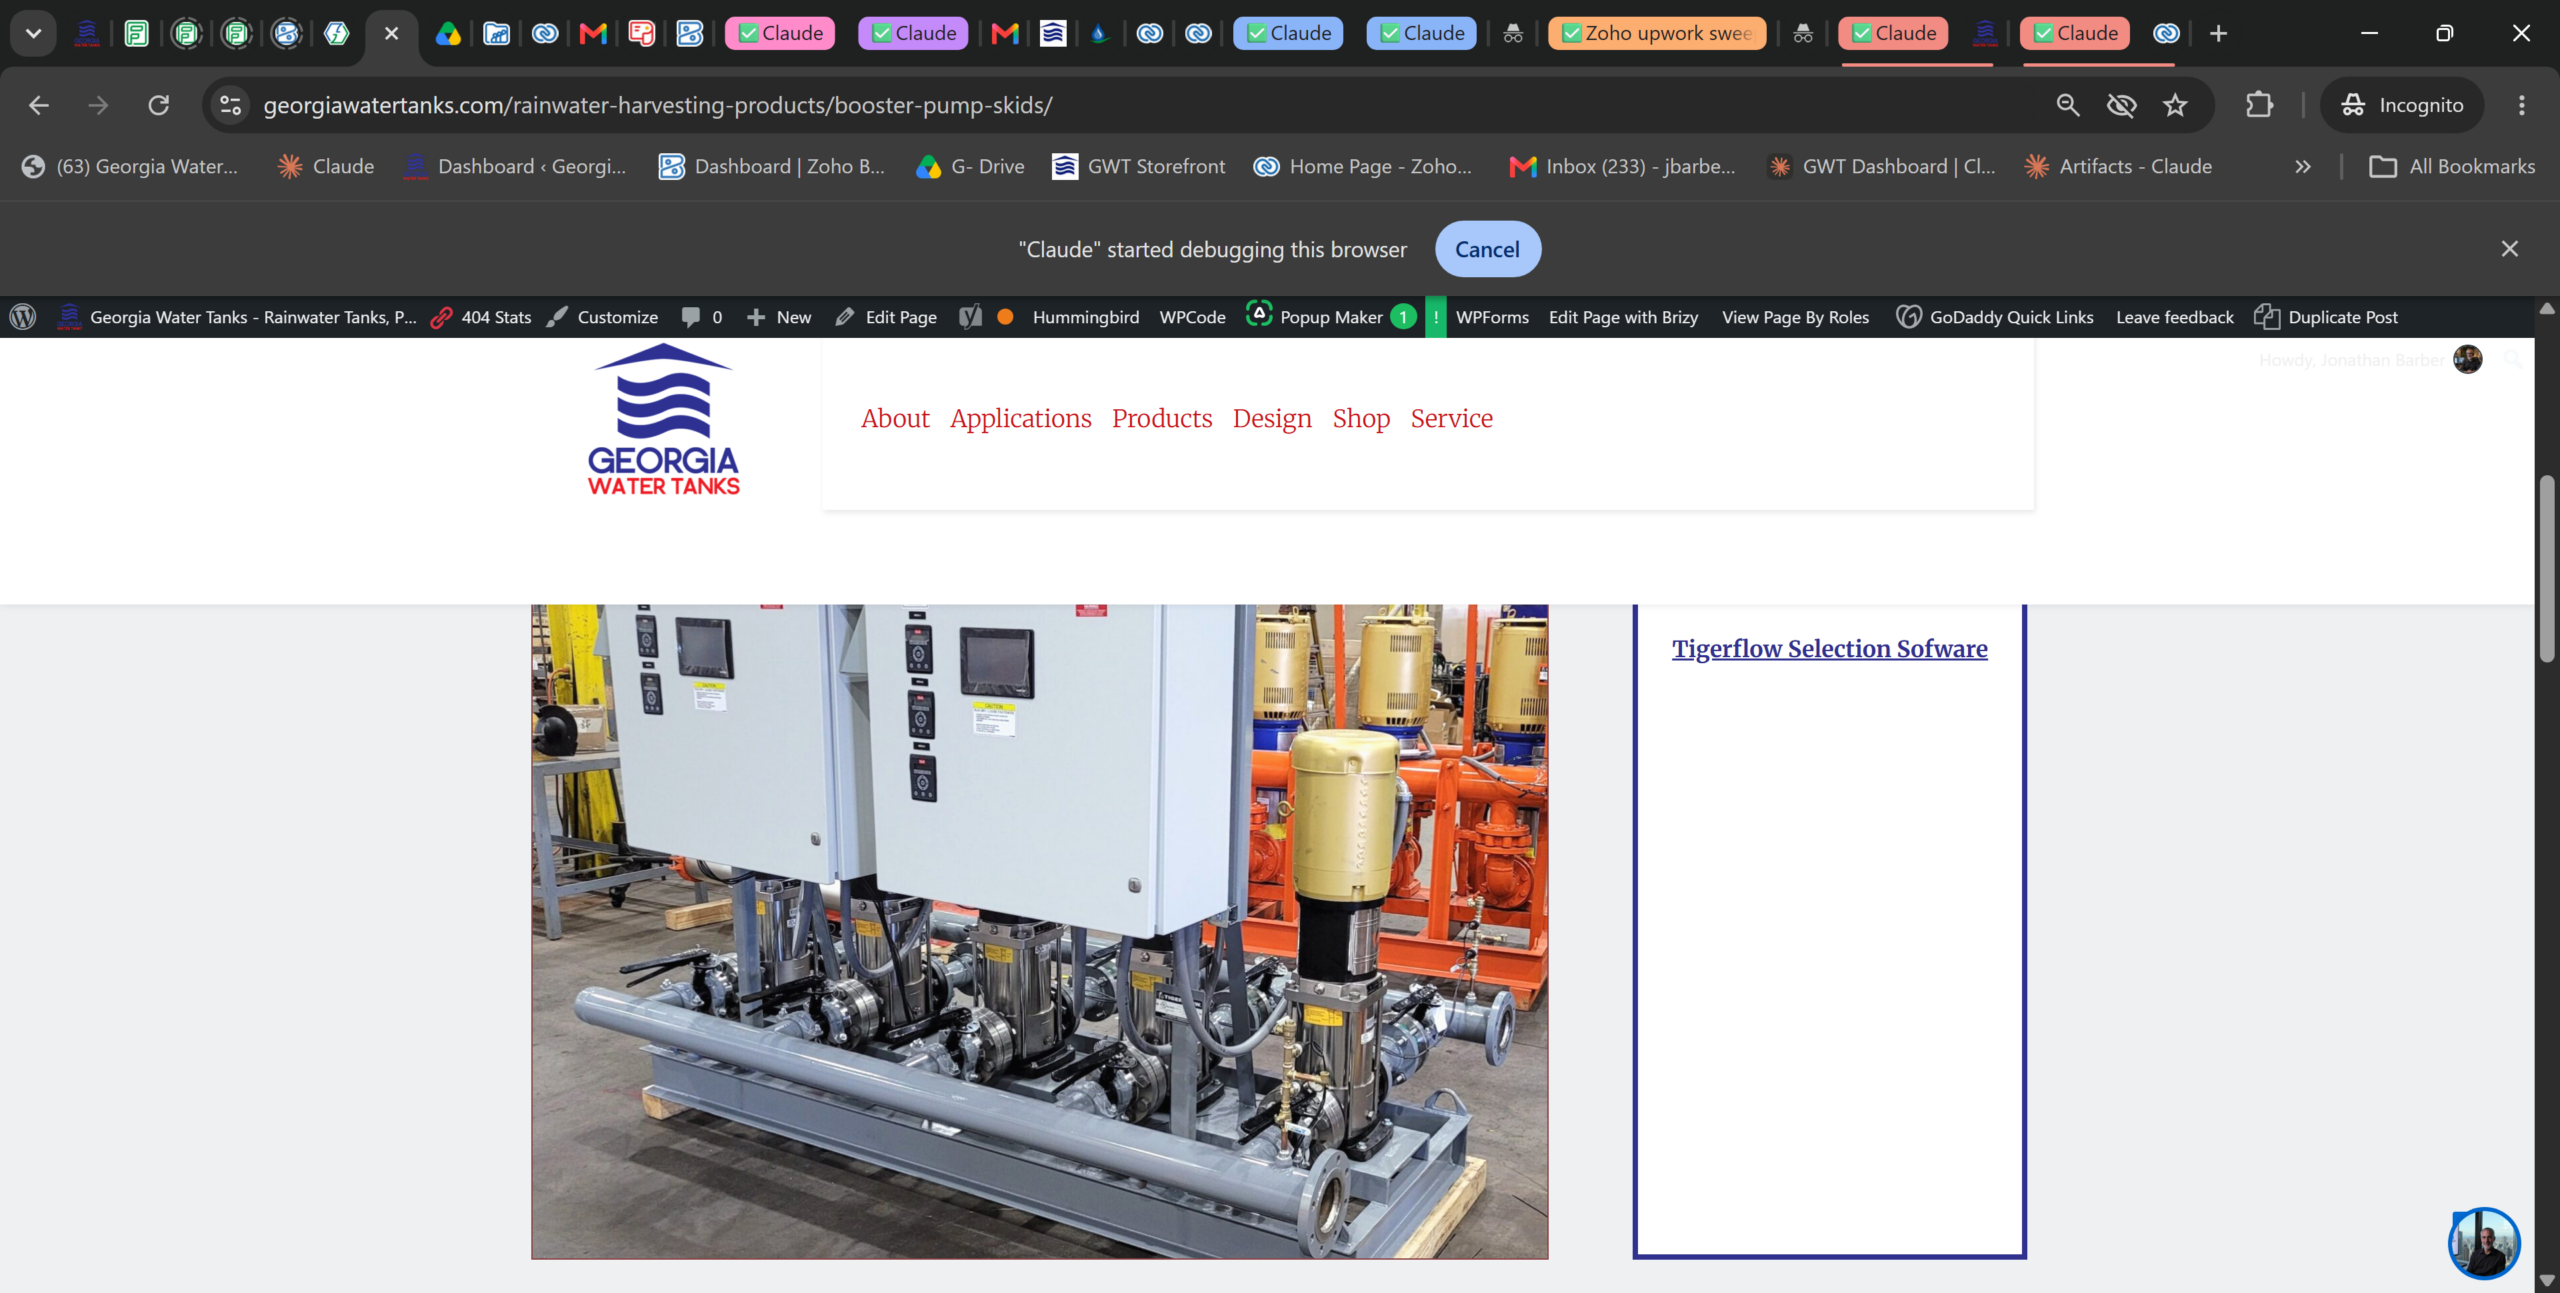Open the Comments bubble in admin bar

(x=702, y=317)
